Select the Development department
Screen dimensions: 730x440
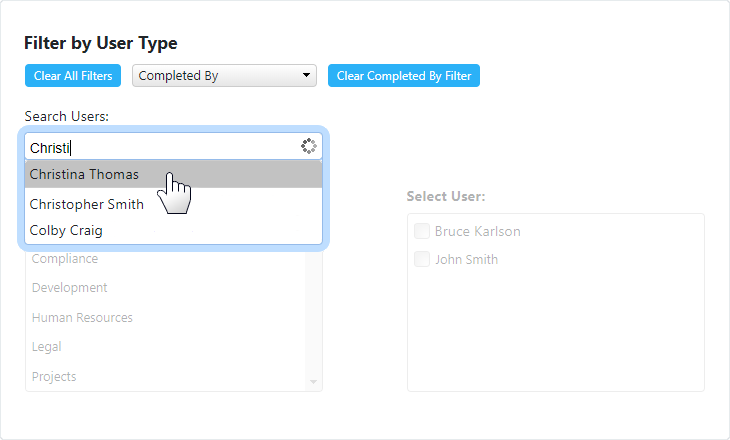pyautogui.click(x=69, y=288)
